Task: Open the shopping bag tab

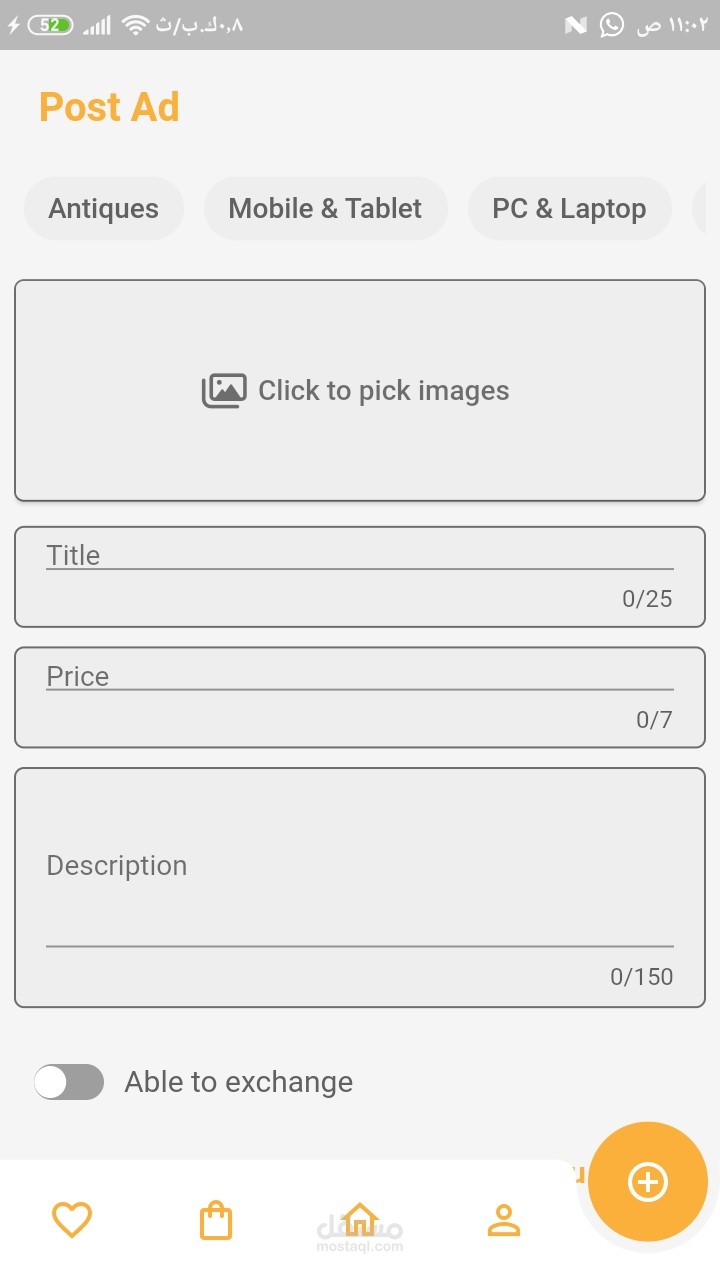Action: (216, 1220)
